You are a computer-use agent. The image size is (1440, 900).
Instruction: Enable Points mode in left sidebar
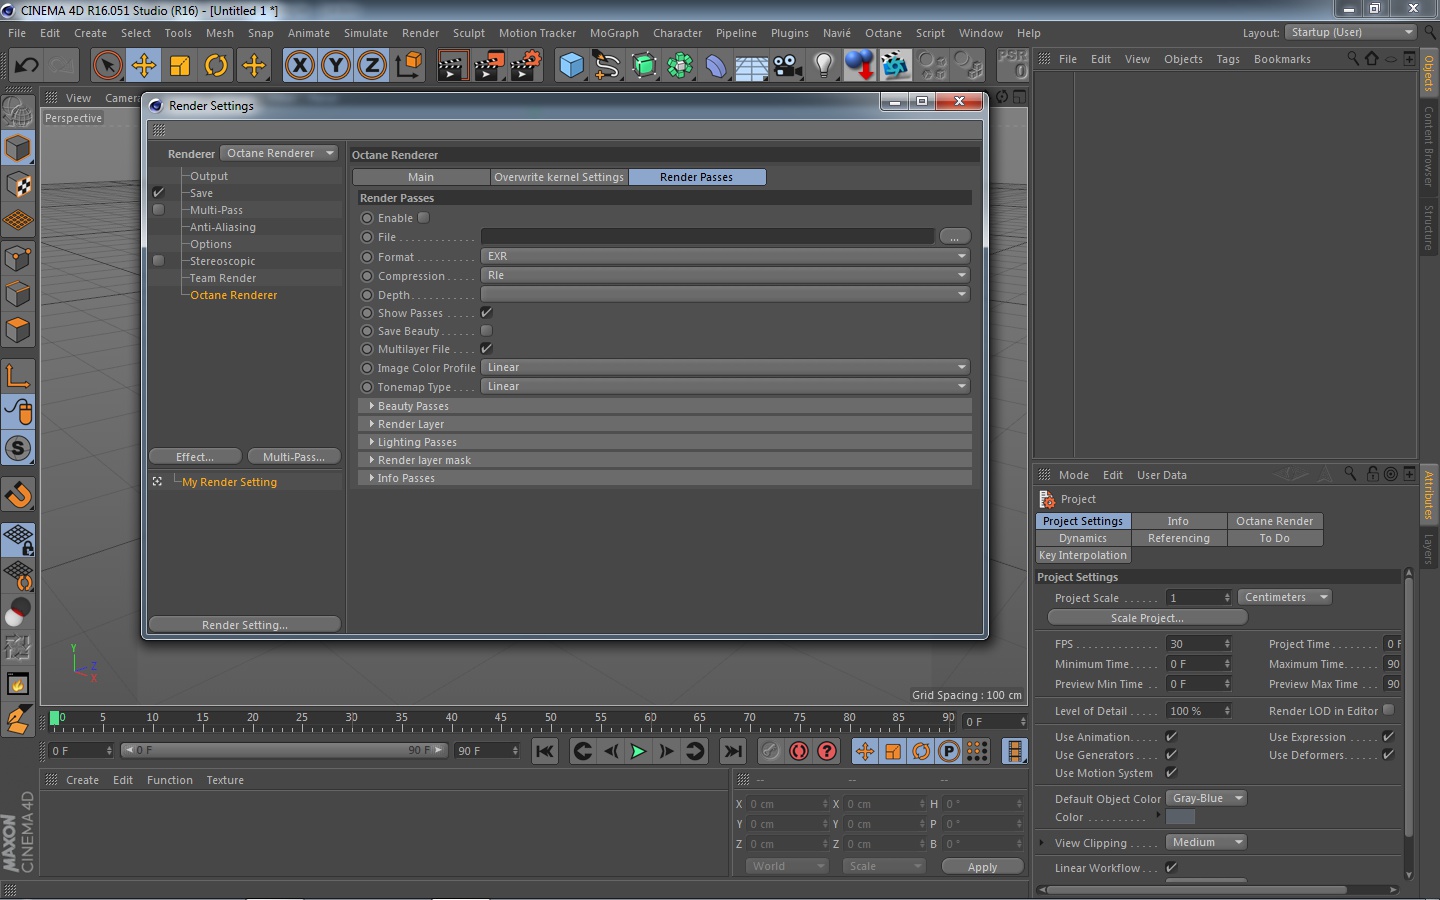click(x=18, y=258)
